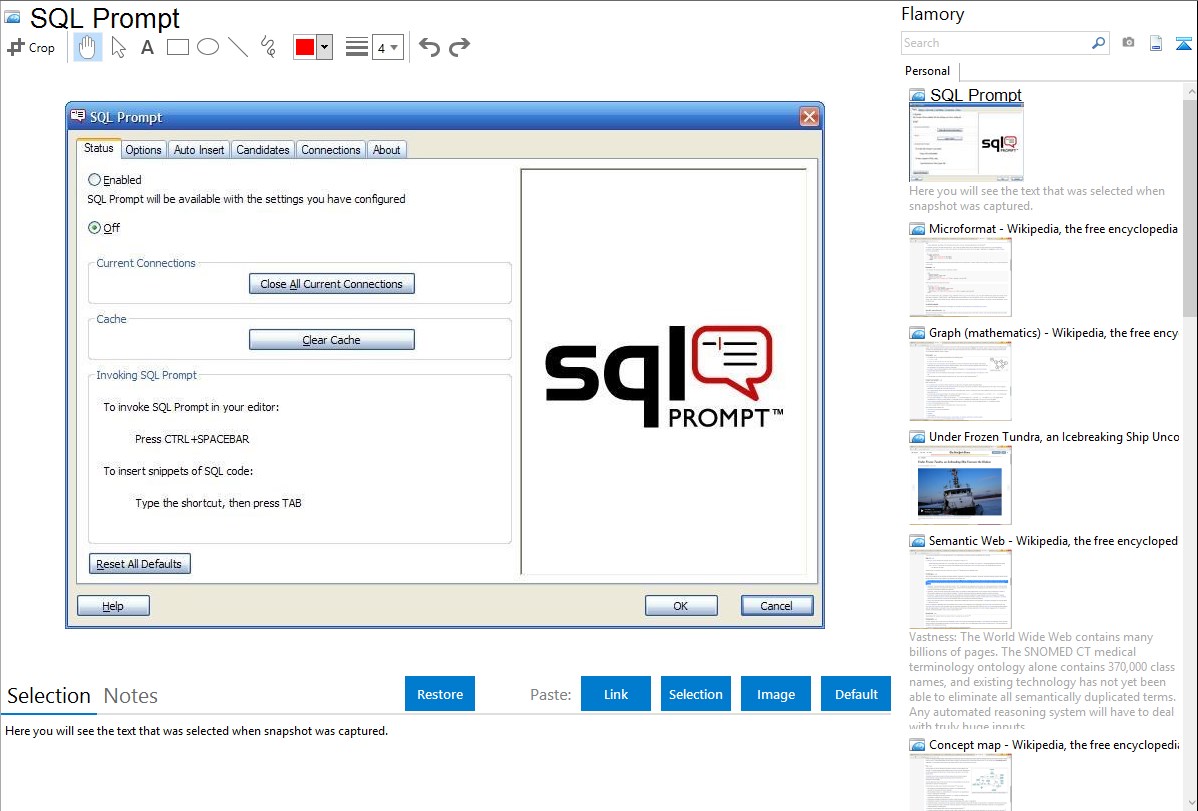Pick the rectangle drawing tool
Viewport: 1198px width, 811px height.
point(177,47)
